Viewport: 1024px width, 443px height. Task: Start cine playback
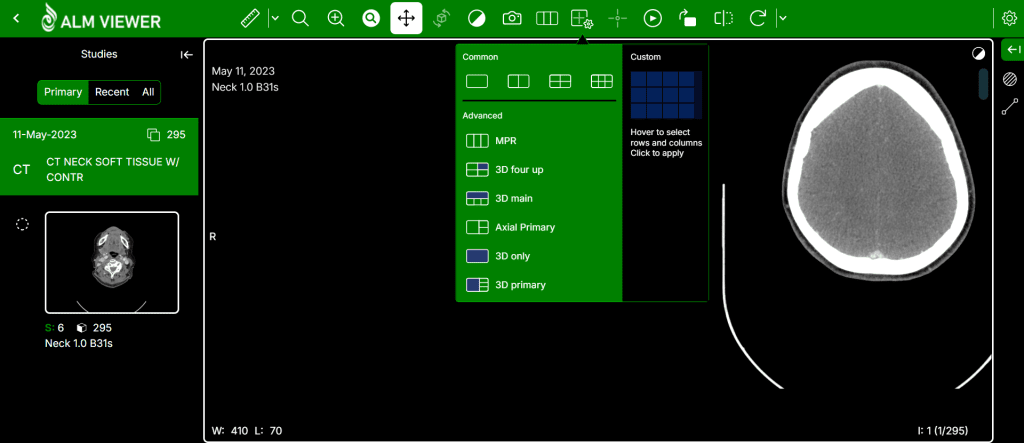[652, 18]
